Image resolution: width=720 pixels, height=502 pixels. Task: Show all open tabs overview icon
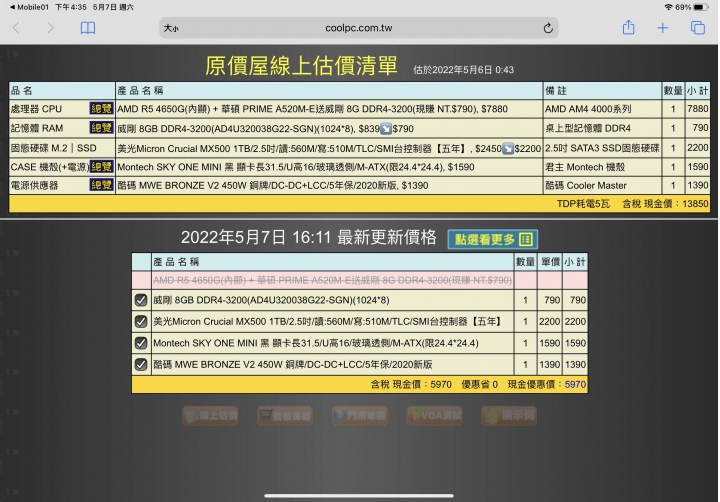698,28
